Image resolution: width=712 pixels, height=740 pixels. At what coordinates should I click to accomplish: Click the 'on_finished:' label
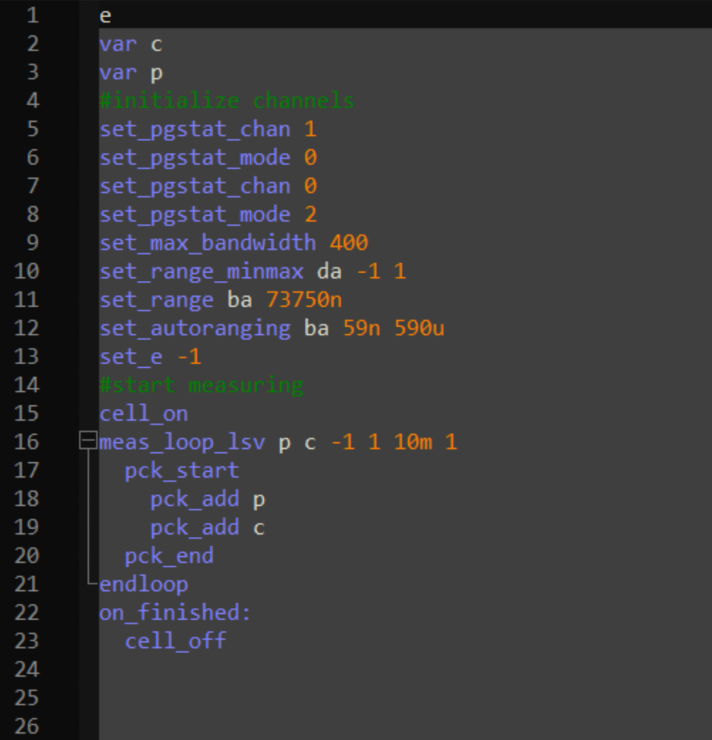click(175, 613)
